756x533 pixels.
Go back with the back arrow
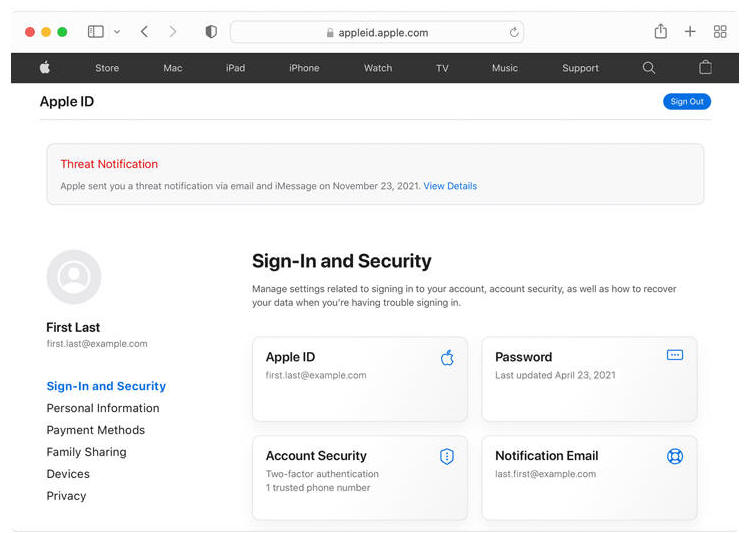click(144, 32)
